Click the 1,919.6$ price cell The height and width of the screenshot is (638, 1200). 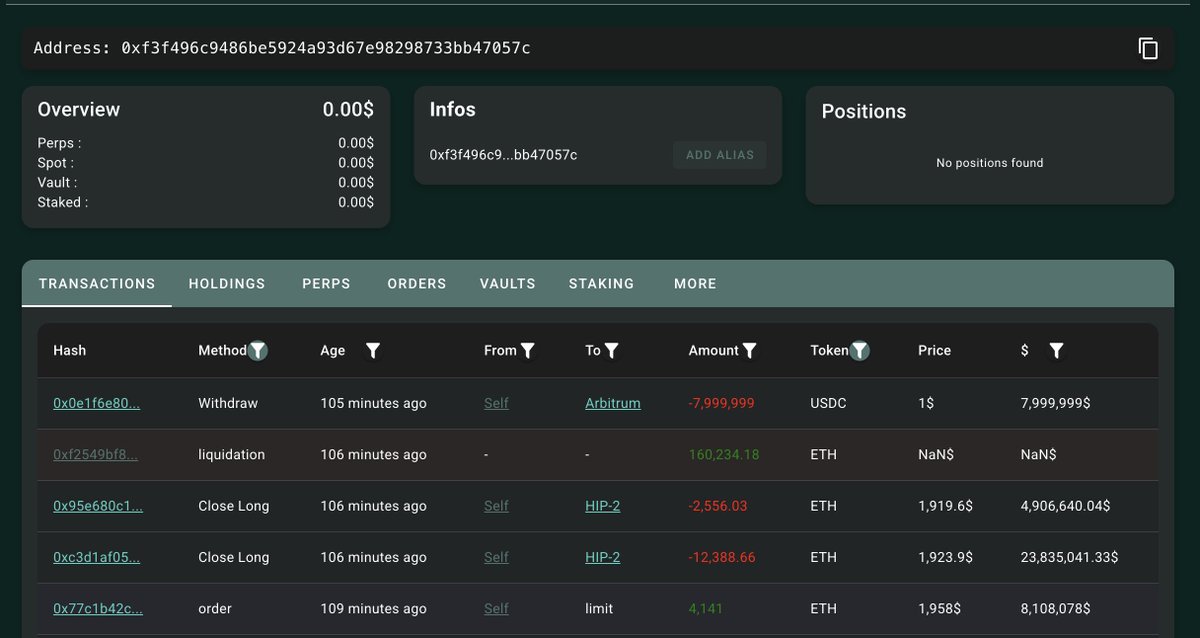click(x=944, y=506)
